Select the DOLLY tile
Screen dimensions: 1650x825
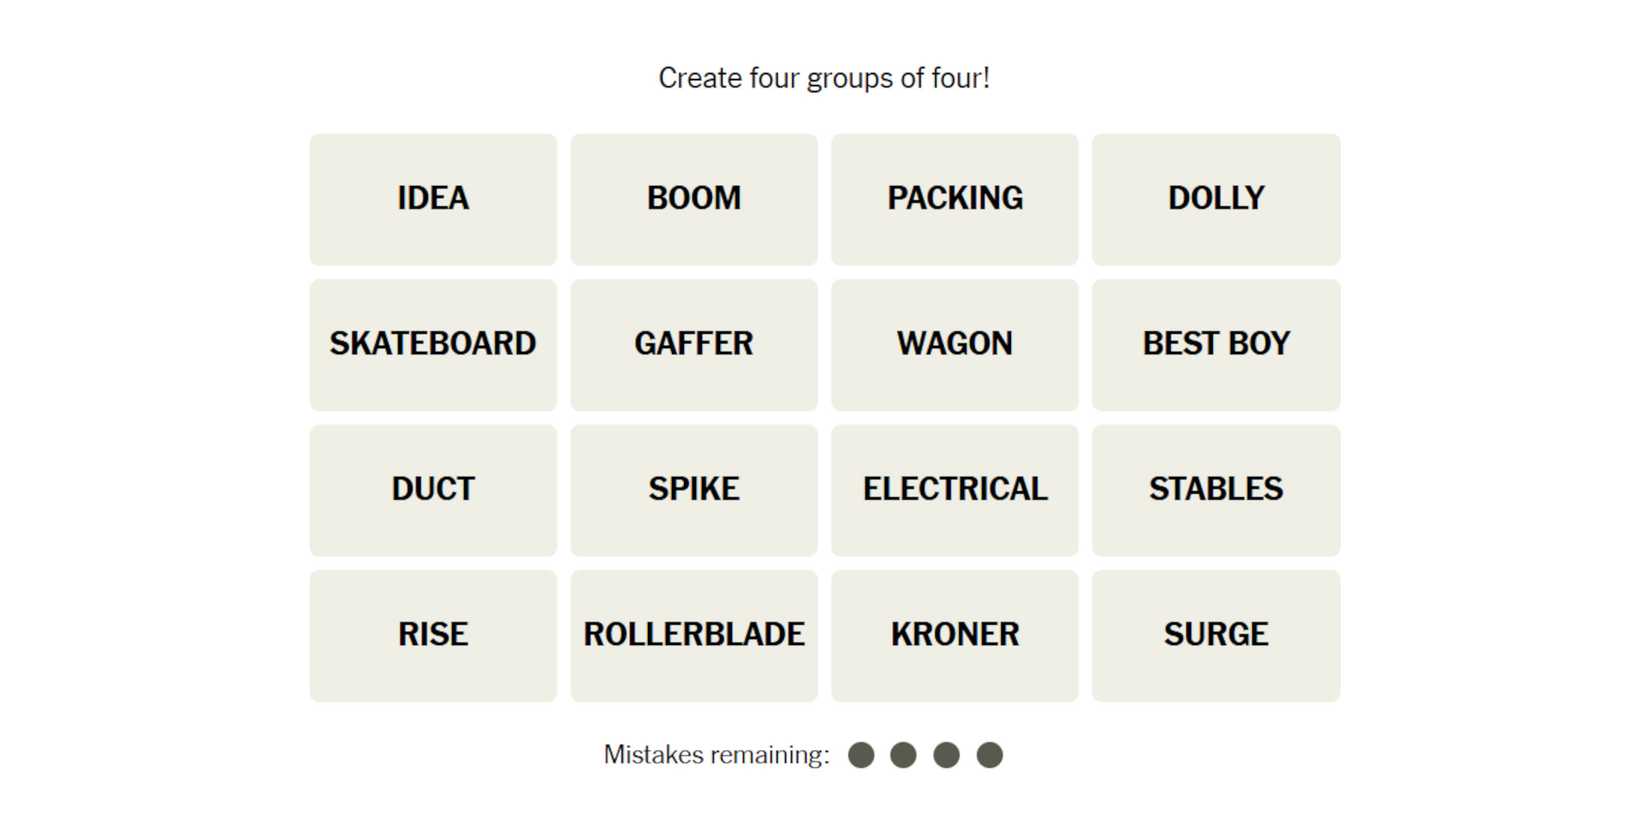point(1216,199)
